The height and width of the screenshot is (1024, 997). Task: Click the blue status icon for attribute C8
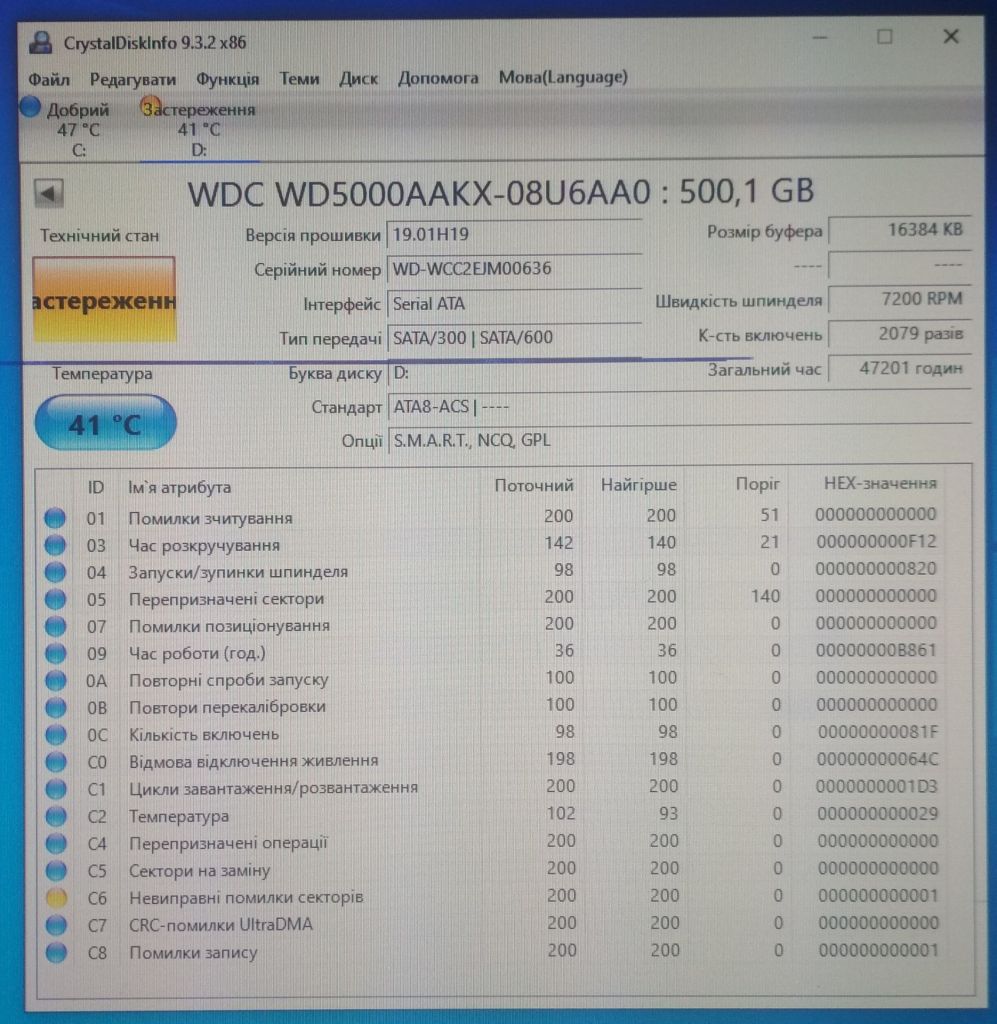[57, 953]
